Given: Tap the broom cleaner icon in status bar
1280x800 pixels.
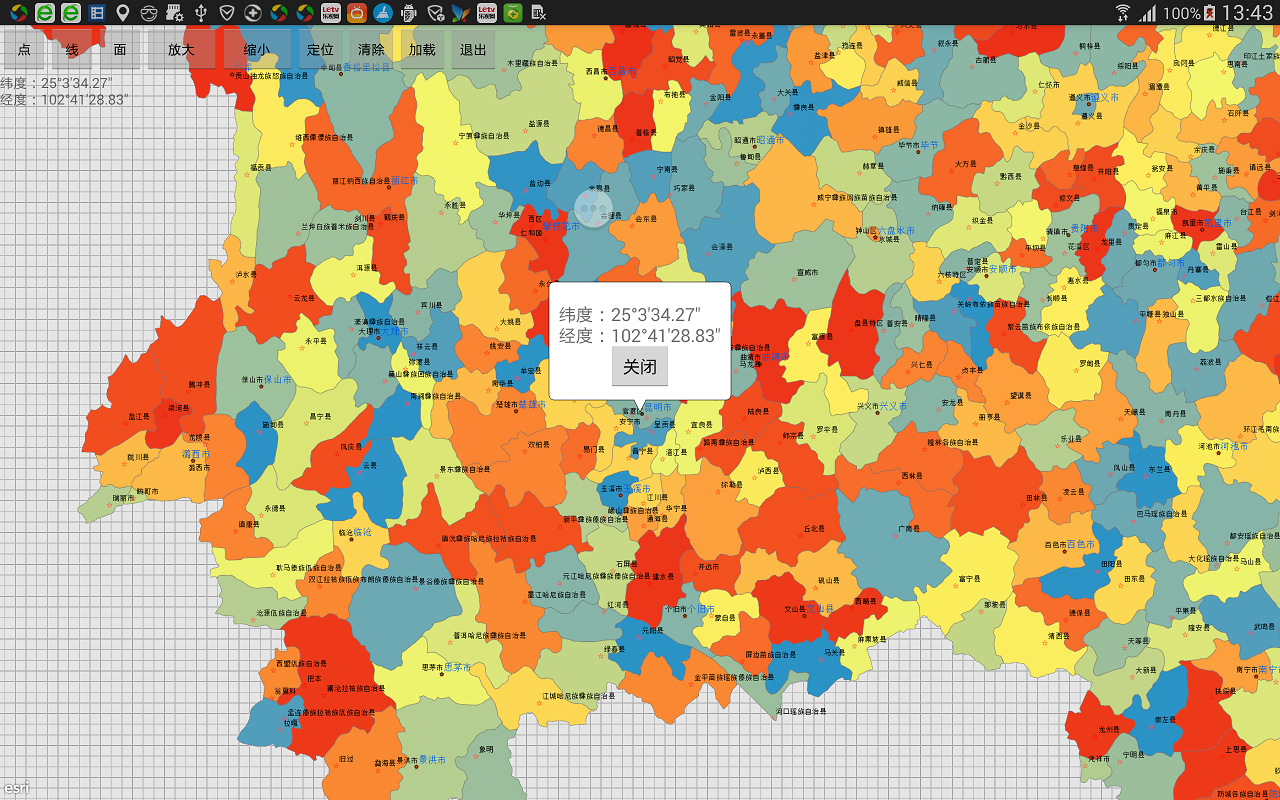Looking at the screenshot, I should (x=383, y=13).
